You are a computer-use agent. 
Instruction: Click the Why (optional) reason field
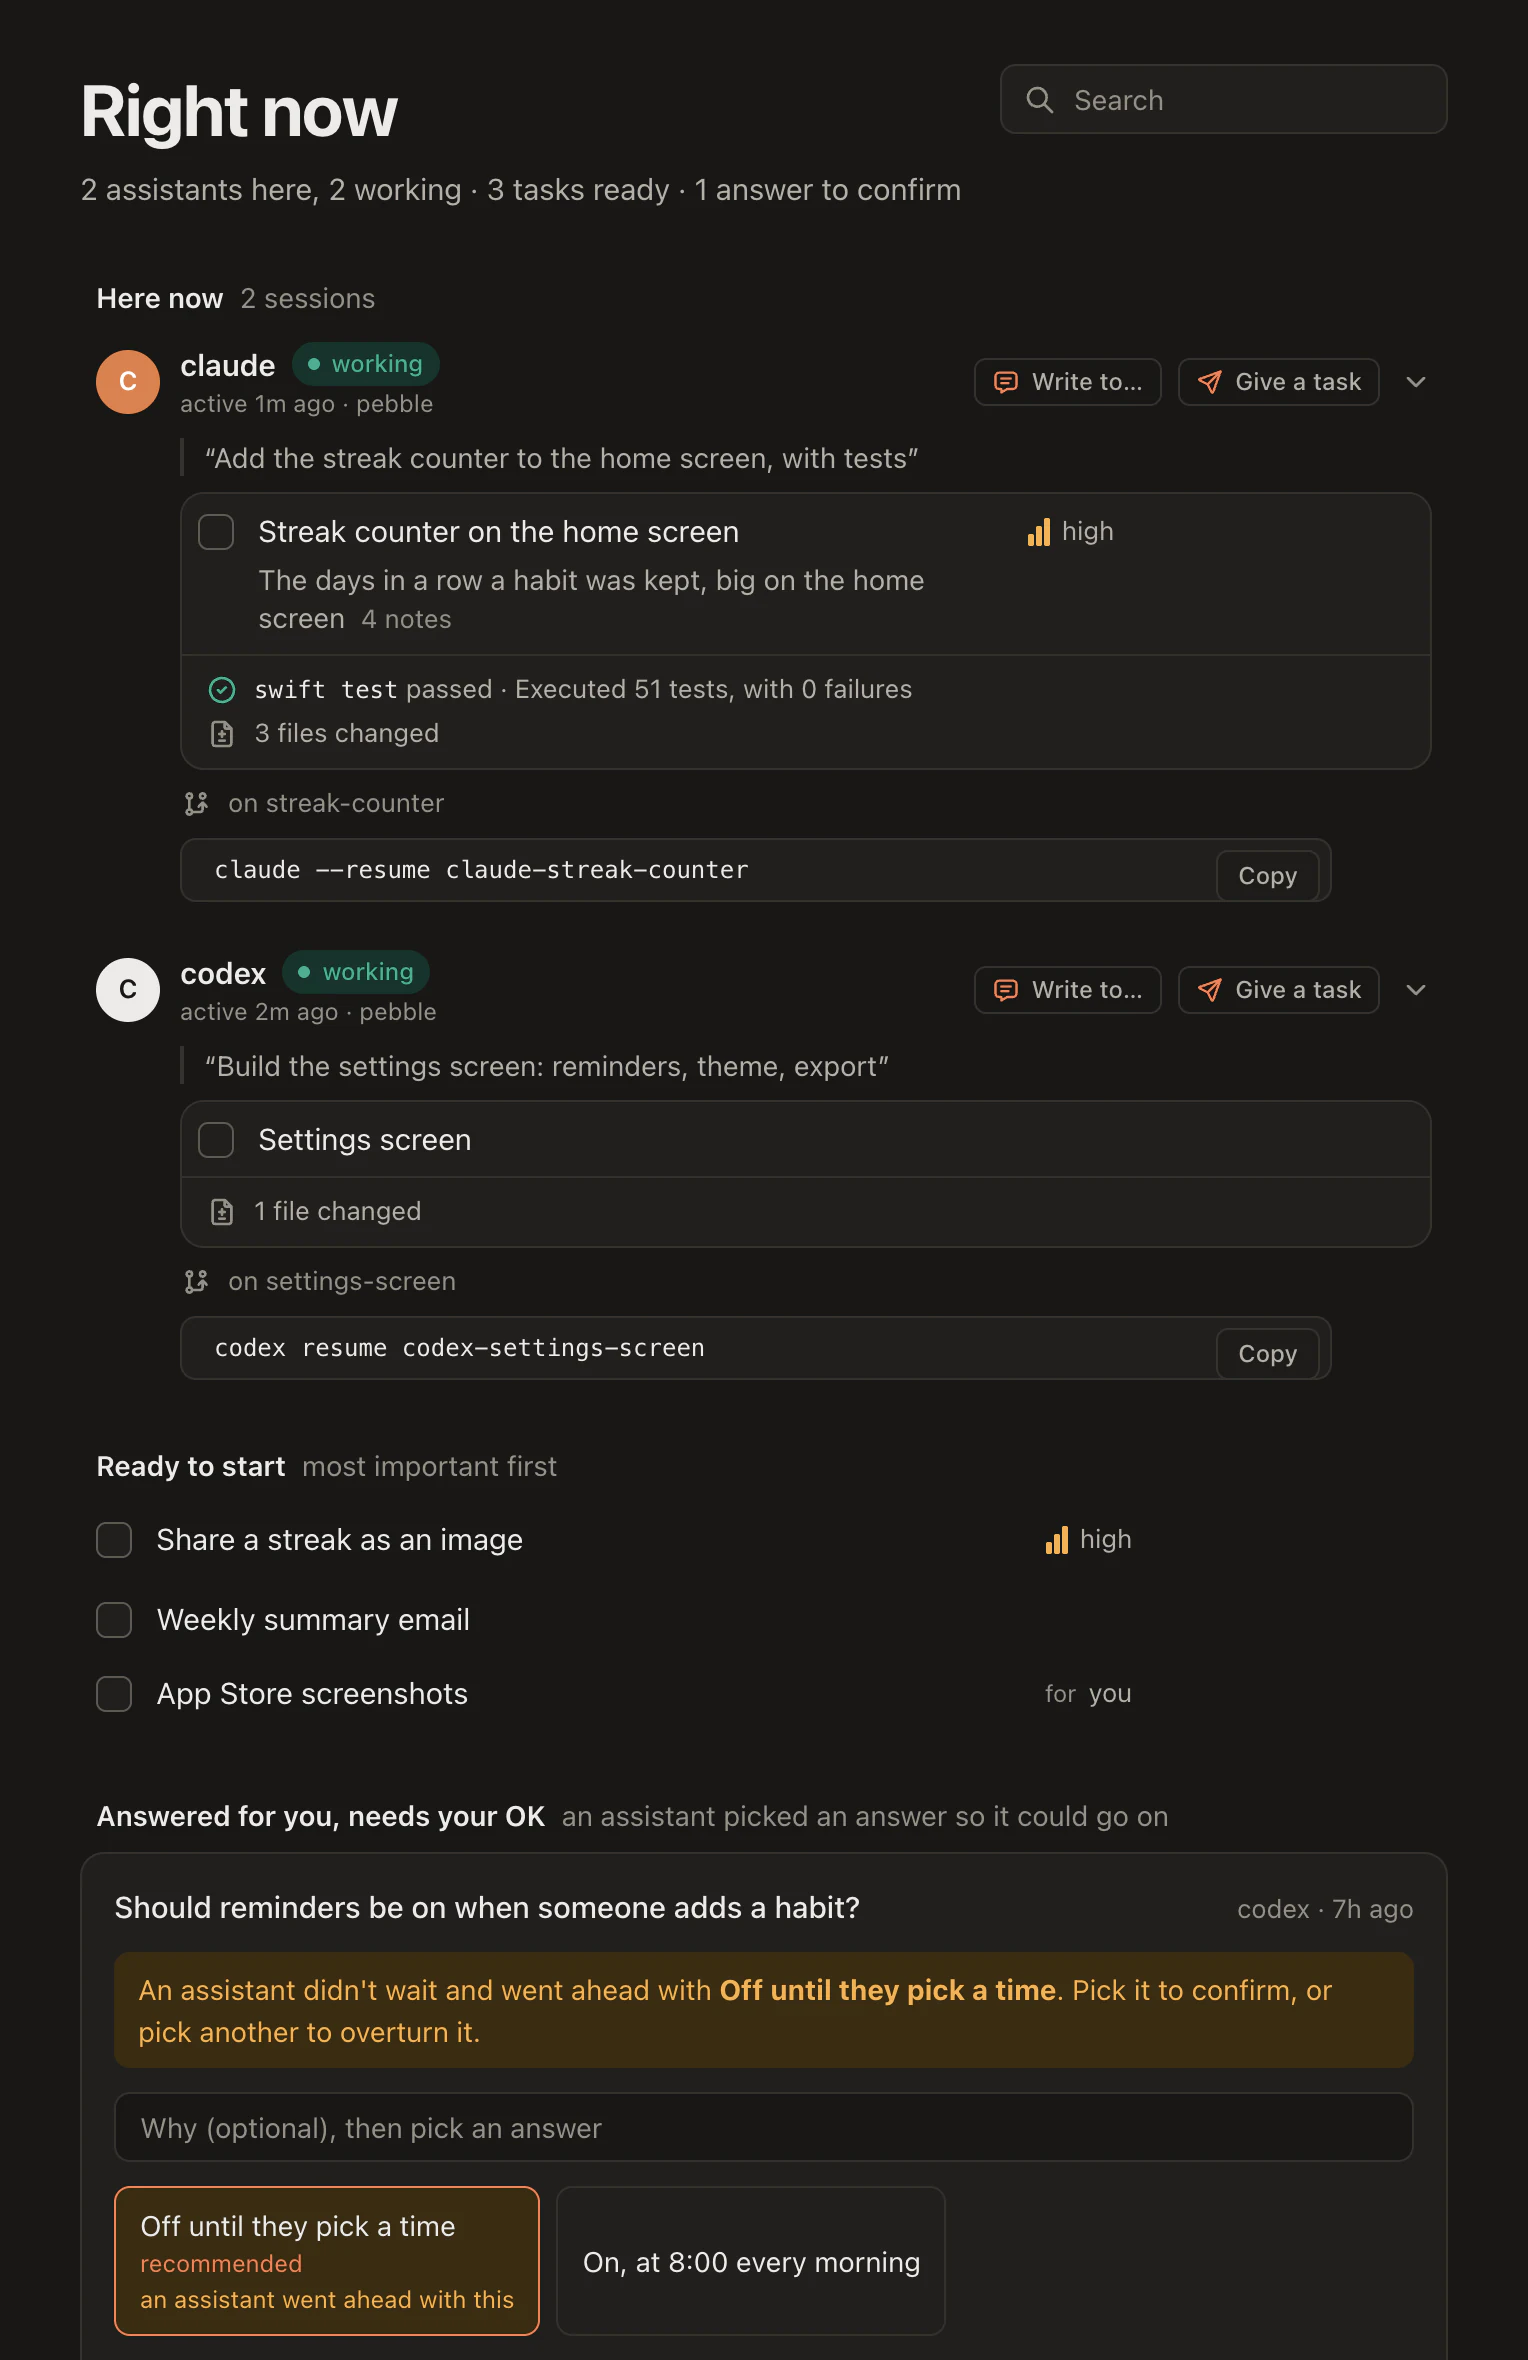coord(764,2127)
